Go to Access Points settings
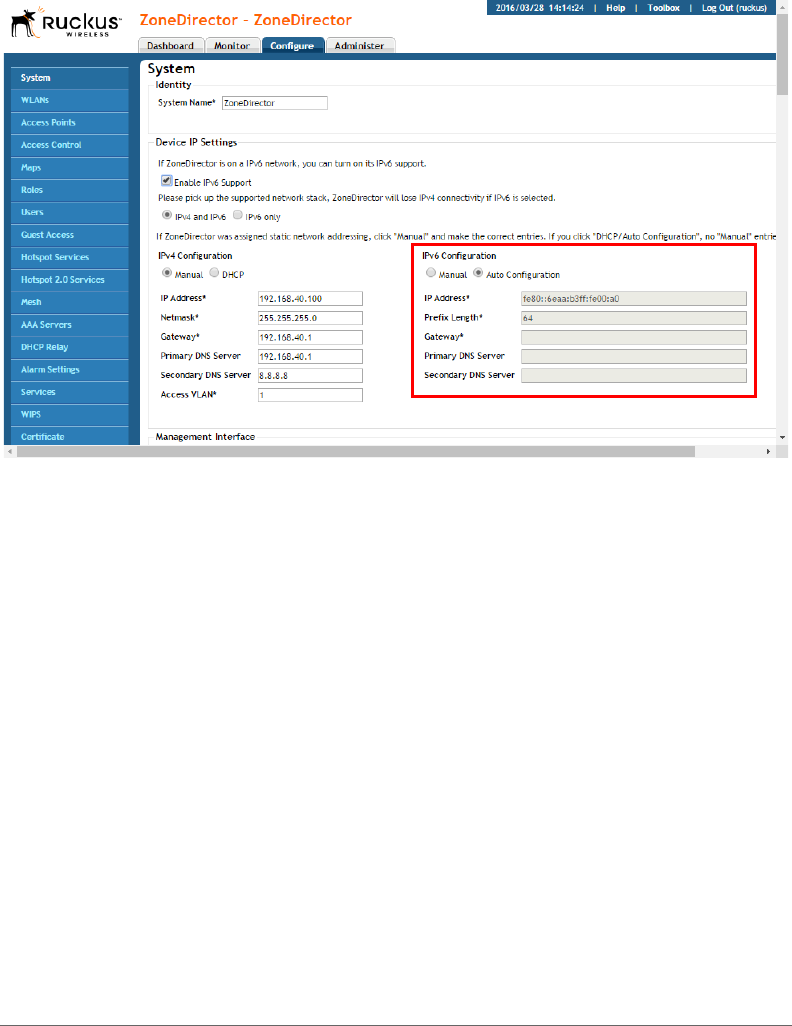792x1026 pixels. pos(69,123)
